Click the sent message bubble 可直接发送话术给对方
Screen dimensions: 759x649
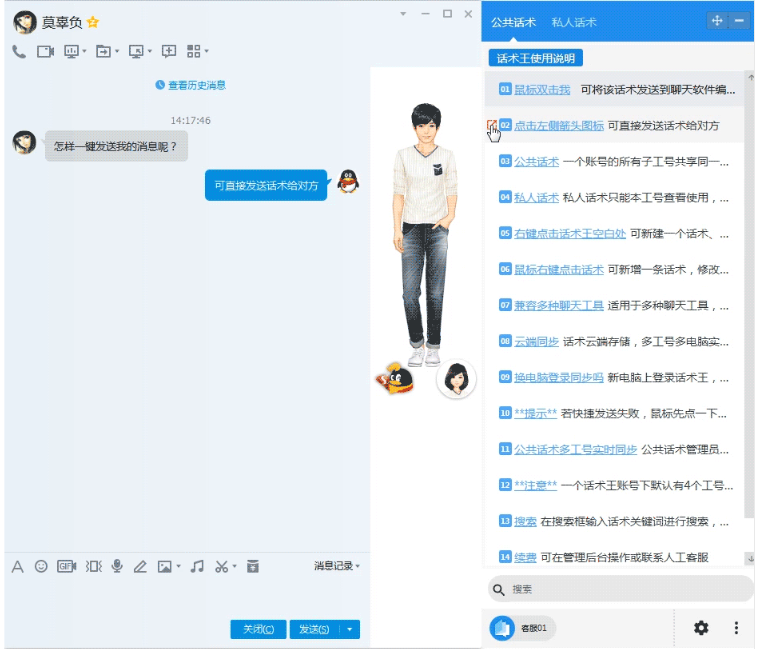coord(266,185)
